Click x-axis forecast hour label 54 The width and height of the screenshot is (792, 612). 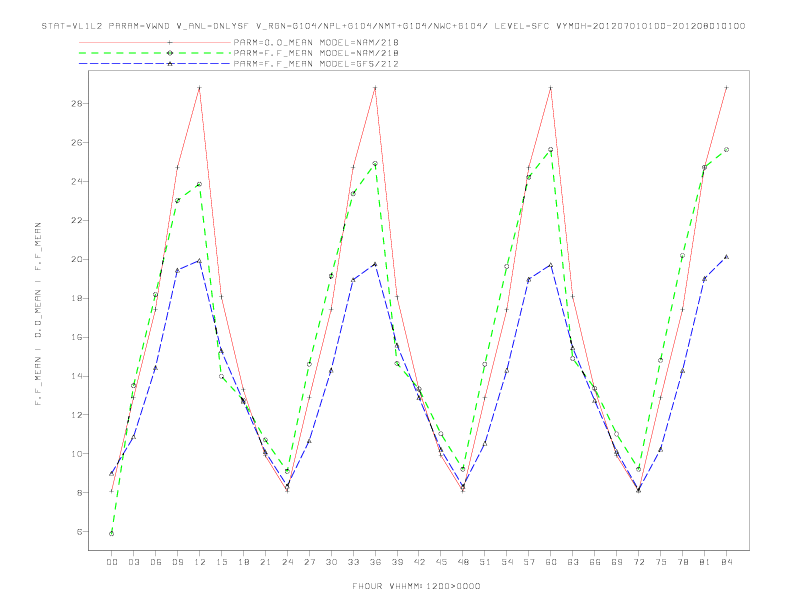507,562
